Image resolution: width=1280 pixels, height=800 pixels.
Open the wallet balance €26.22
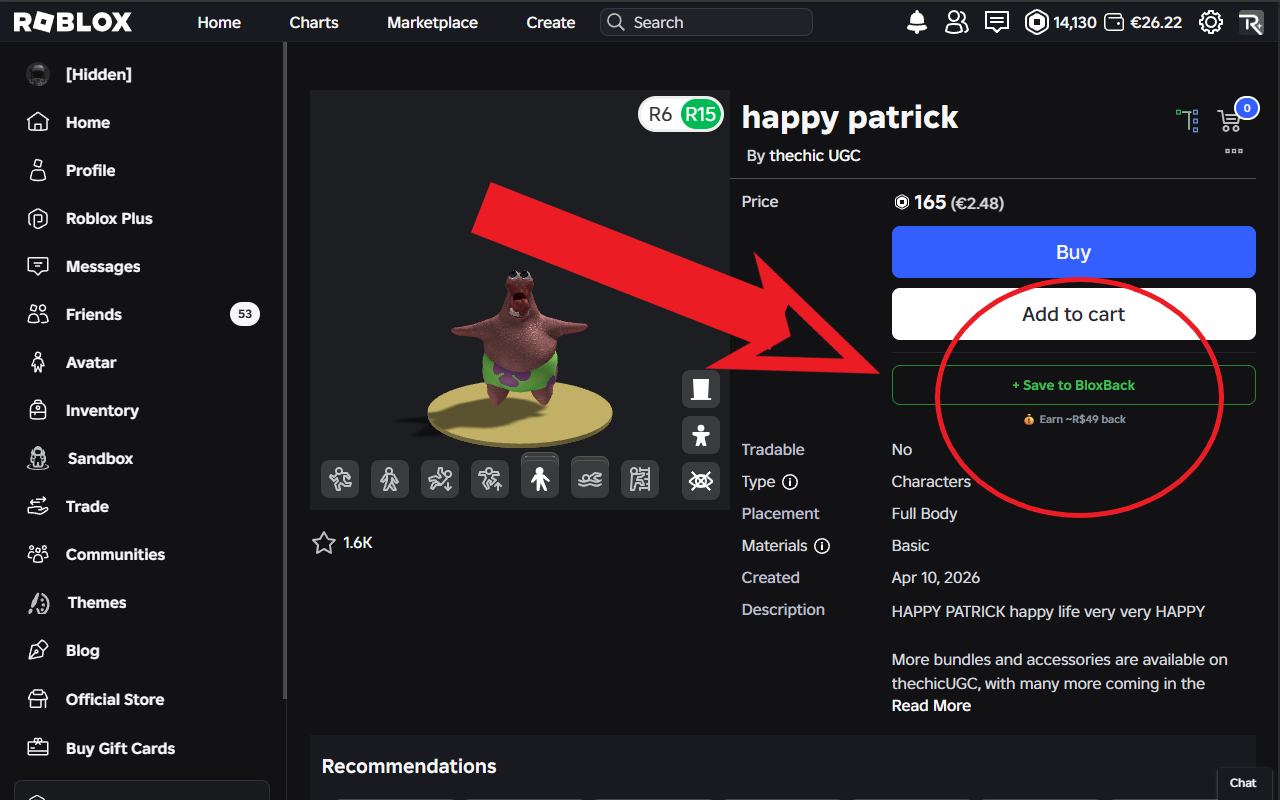pos(1143,22)
